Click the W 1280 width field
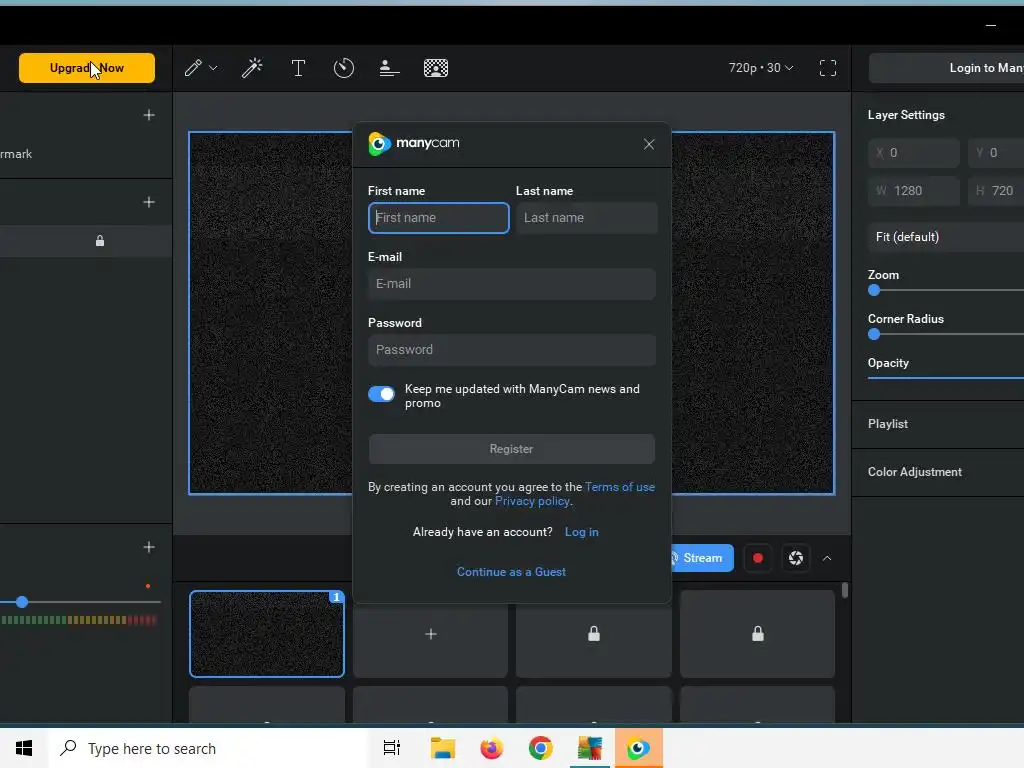The width and height of the screenshot is (1024, 768). (914, 191)
